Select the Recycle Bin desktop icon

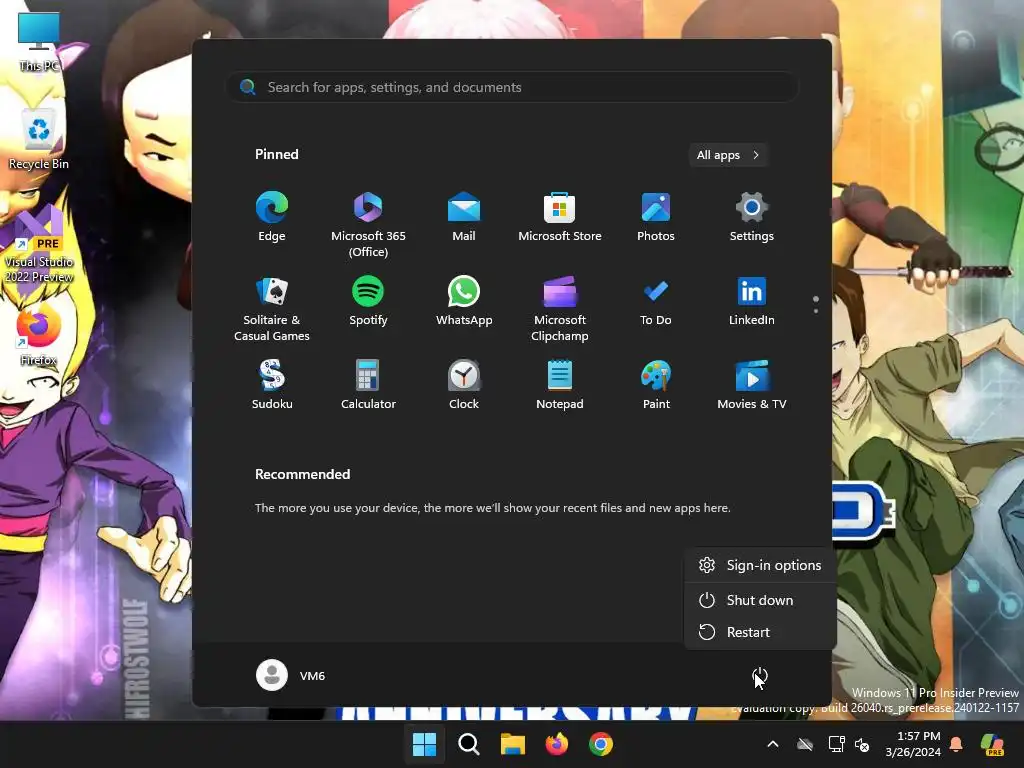tap(39, 140)
